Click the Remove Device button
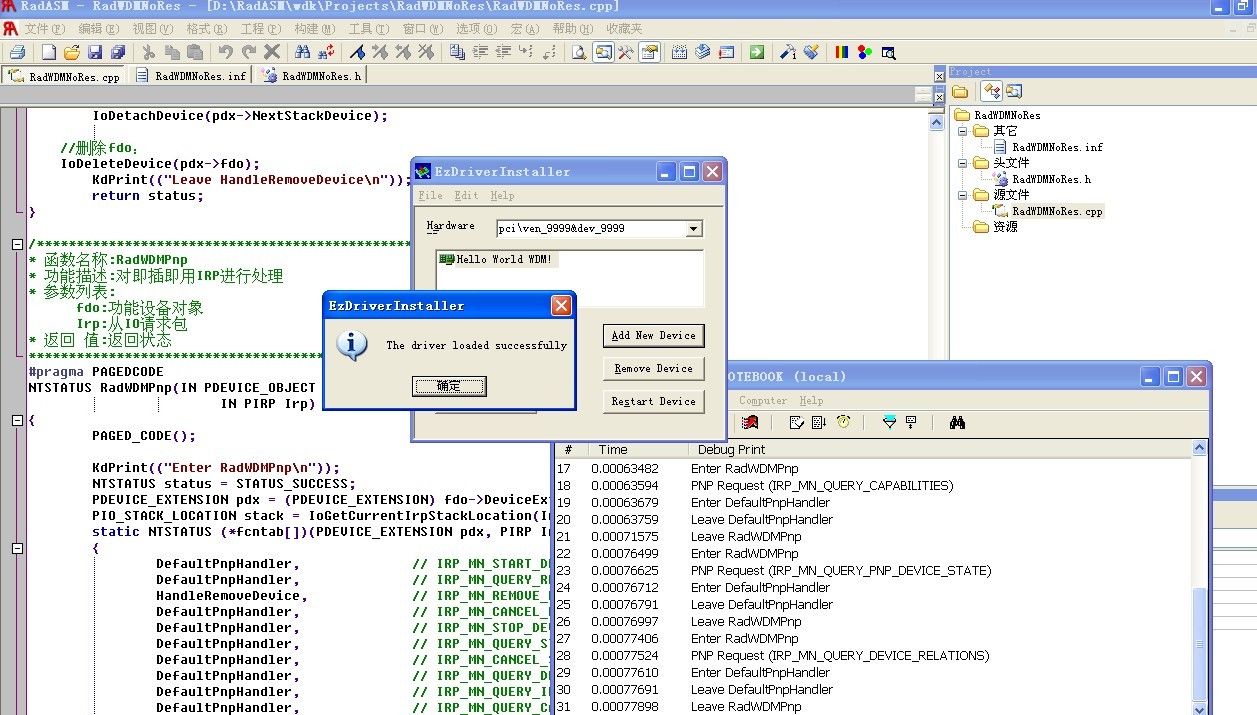The height and width of the screenshot is (715, 1257). pyautogui.click(x=653, y=369)
